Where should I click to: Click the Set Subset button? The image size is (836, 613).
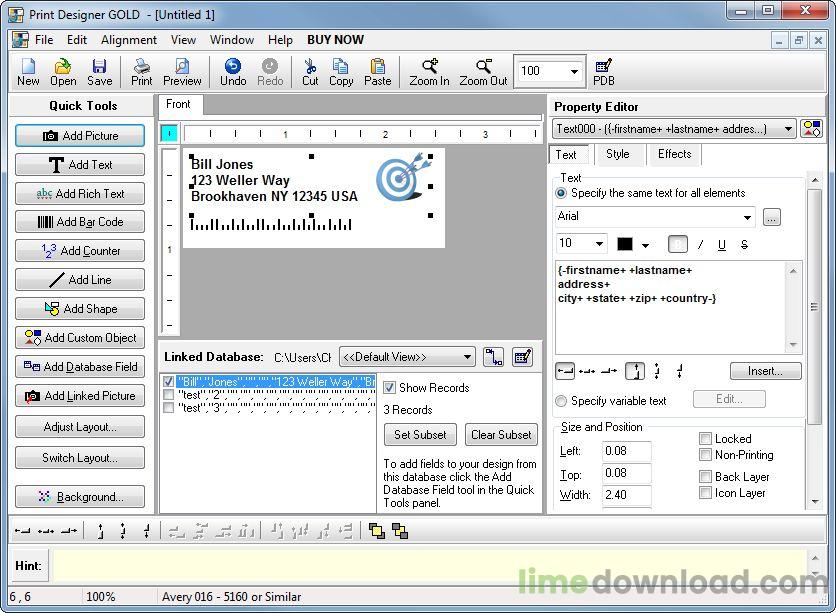pyautogui.click(x=420, y=435)
